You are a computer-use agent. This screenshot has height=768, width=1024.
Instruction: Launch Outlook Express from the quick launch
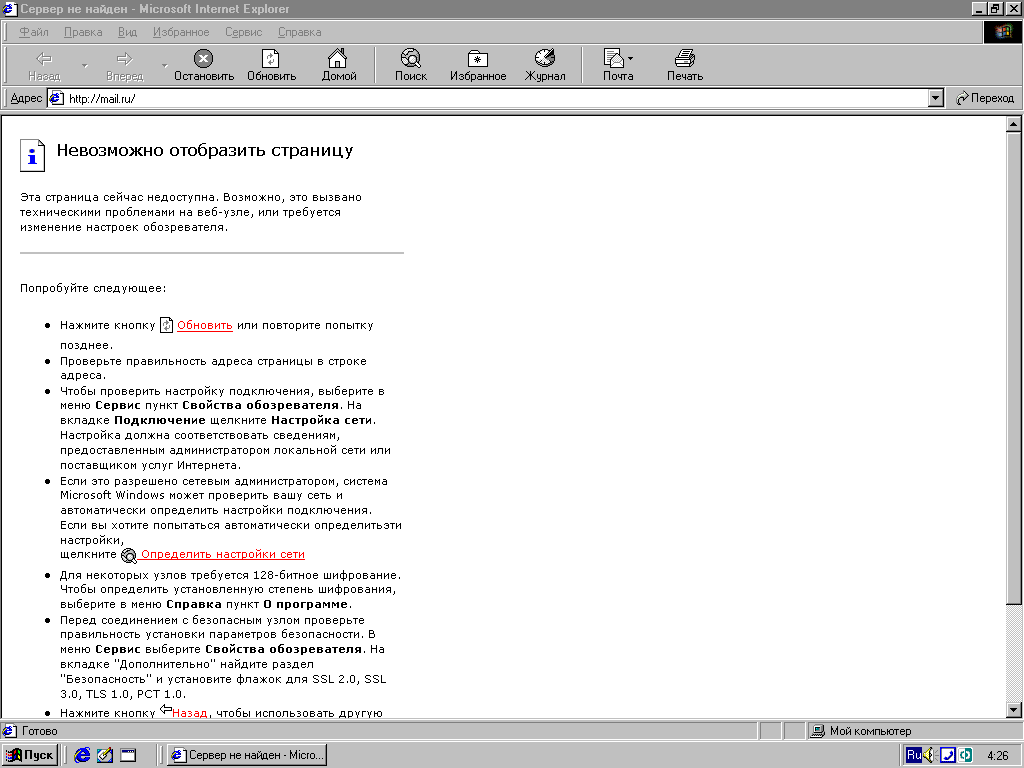[x=105, y=755]
